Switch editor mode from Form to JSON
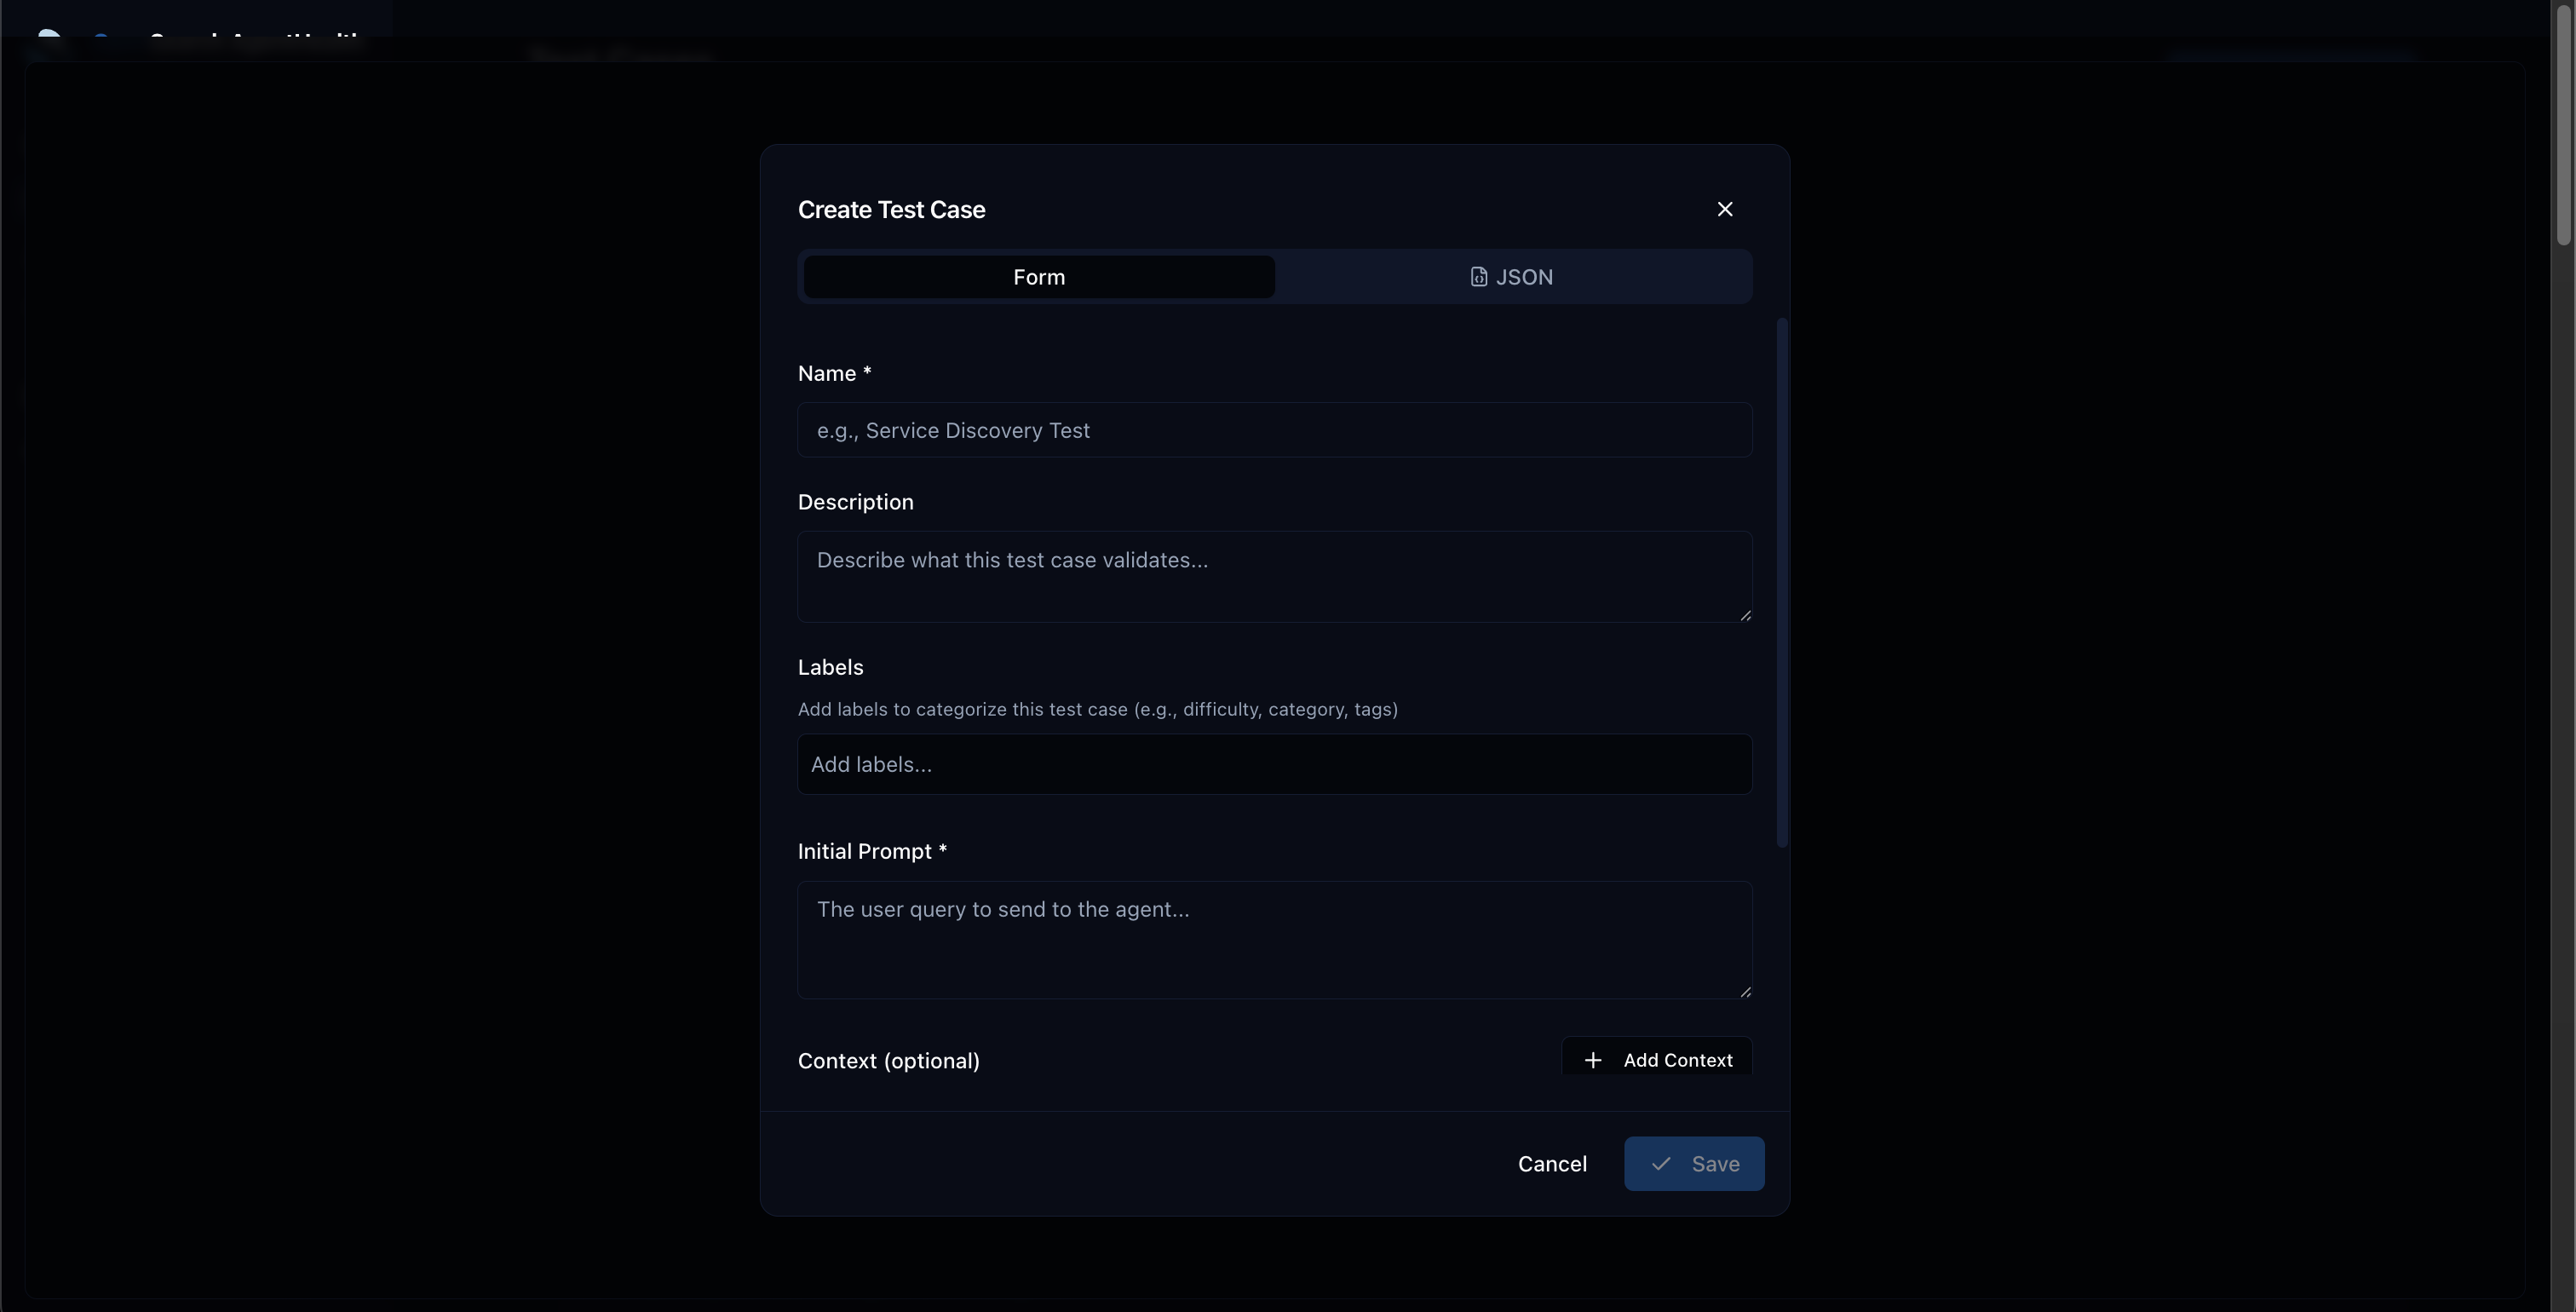The height and width of the screenshot is (1312, 2576). [x=1512, y=276]
